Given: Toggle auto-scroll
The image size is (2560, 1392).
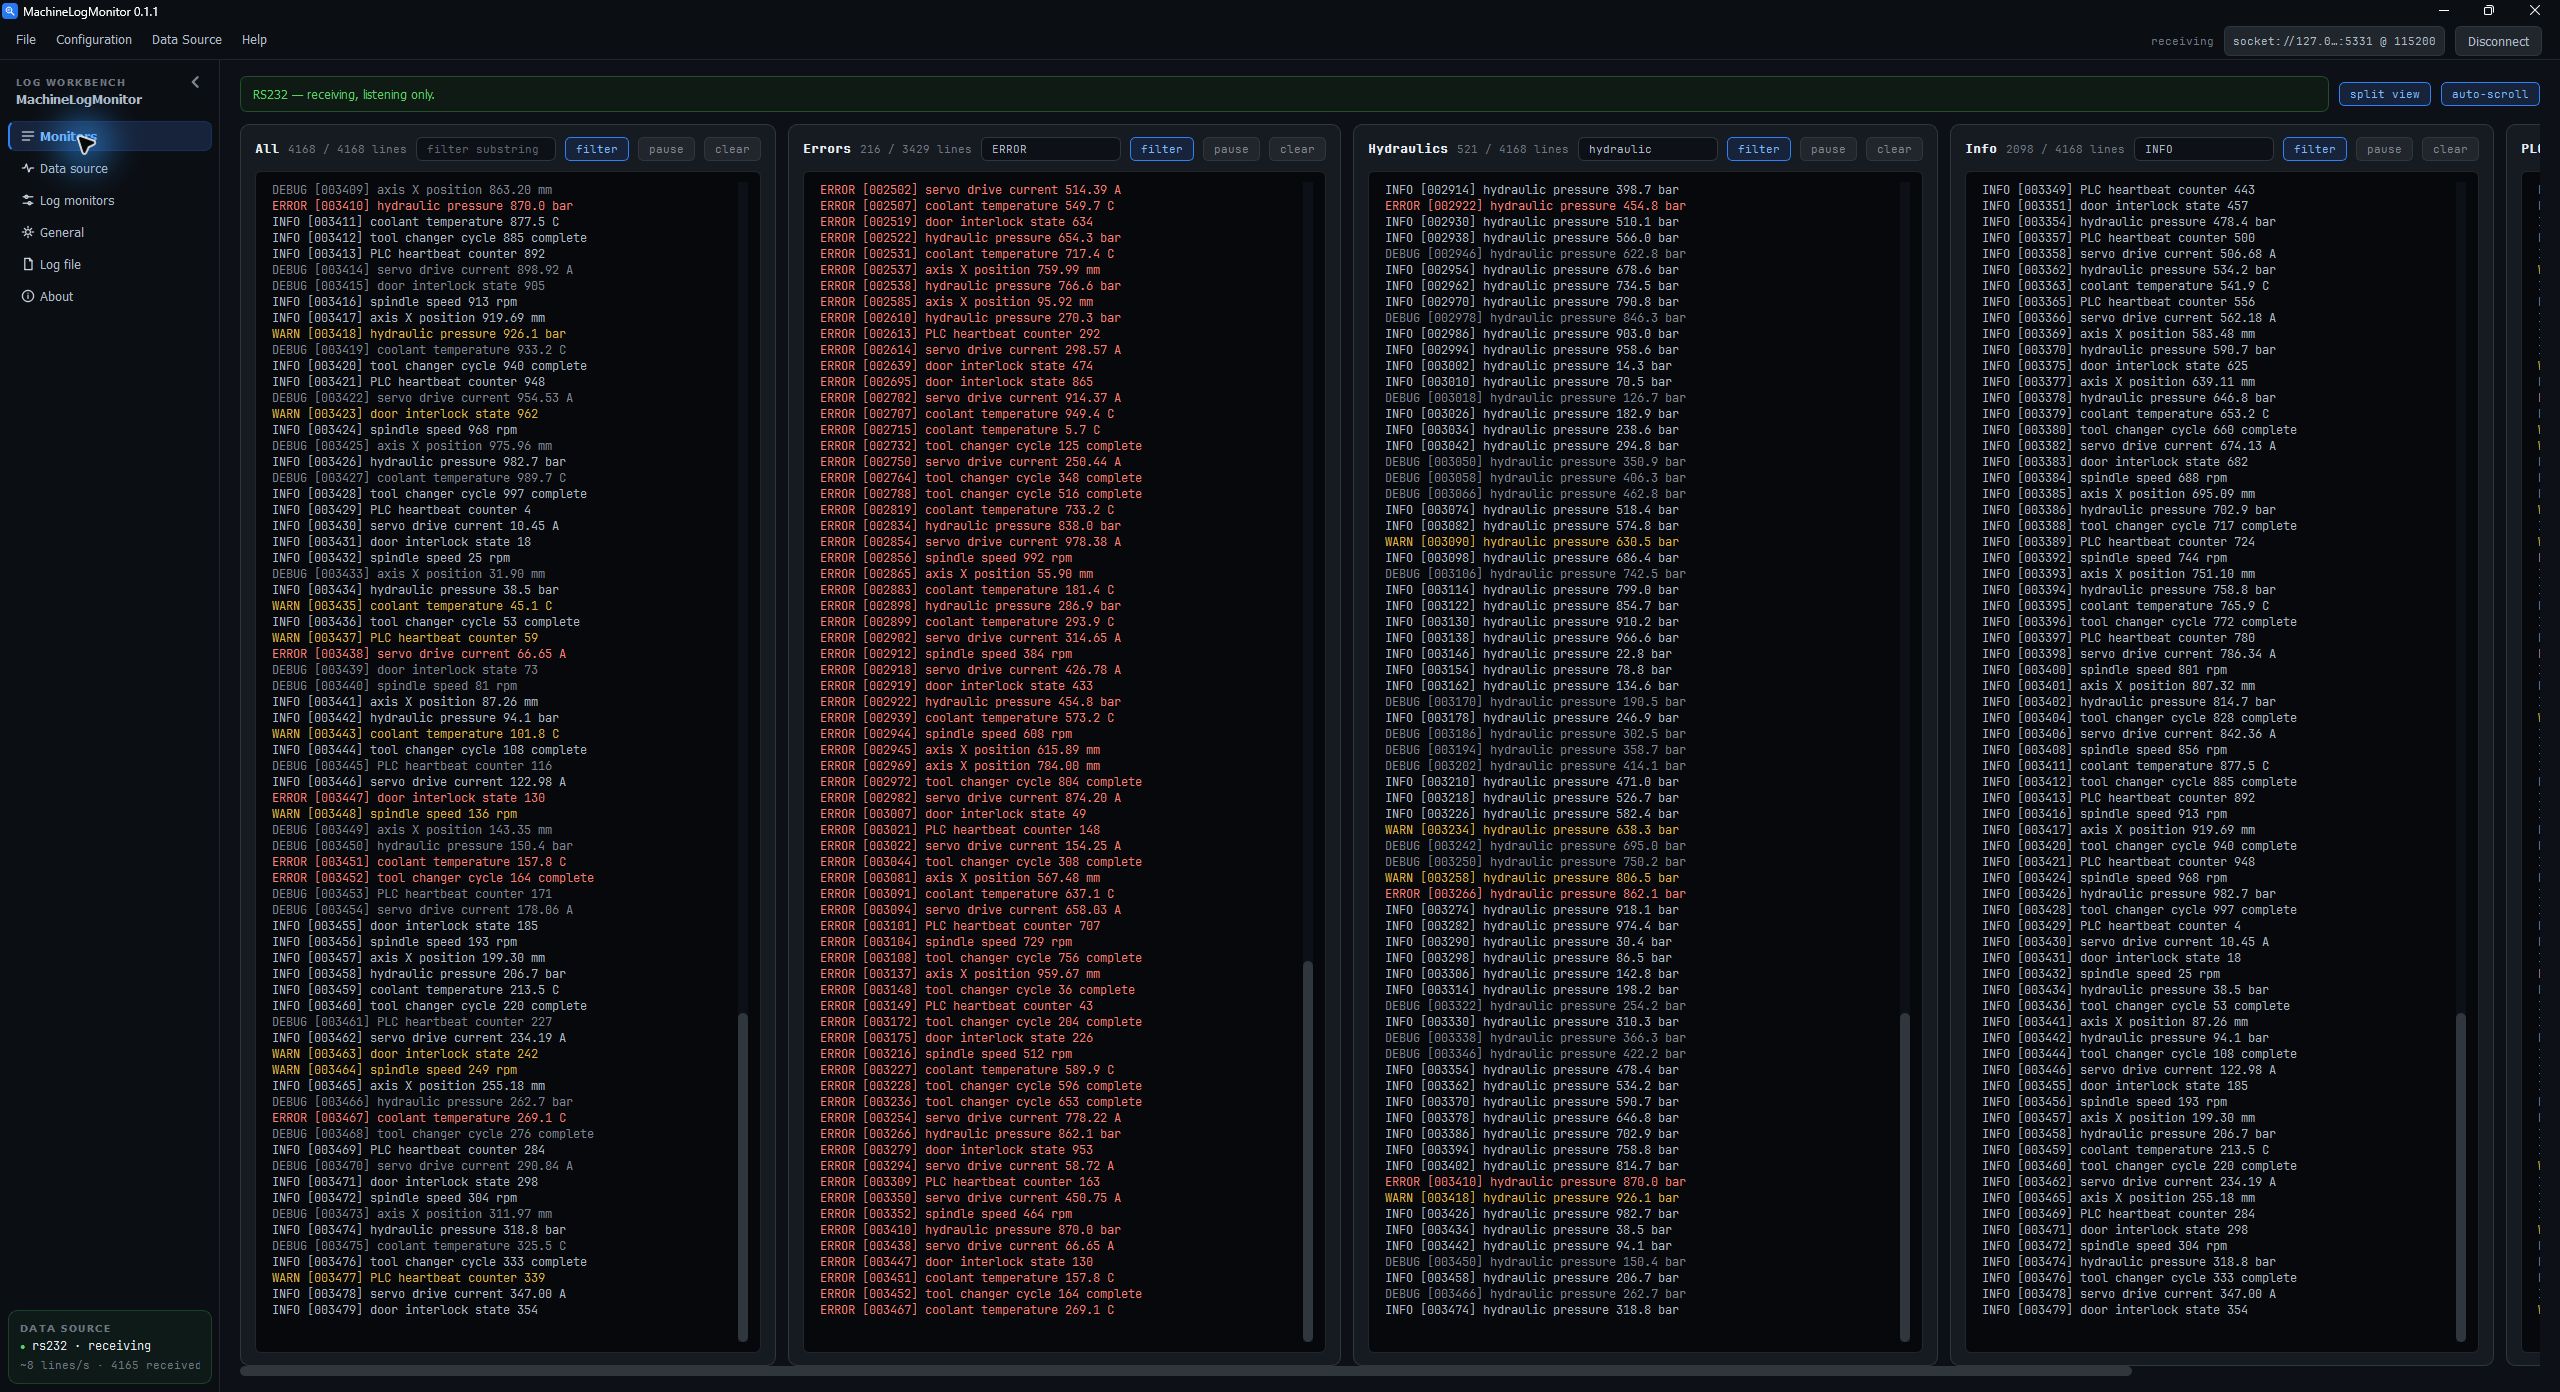Looking at the screenshot, I should [2489, 94].
